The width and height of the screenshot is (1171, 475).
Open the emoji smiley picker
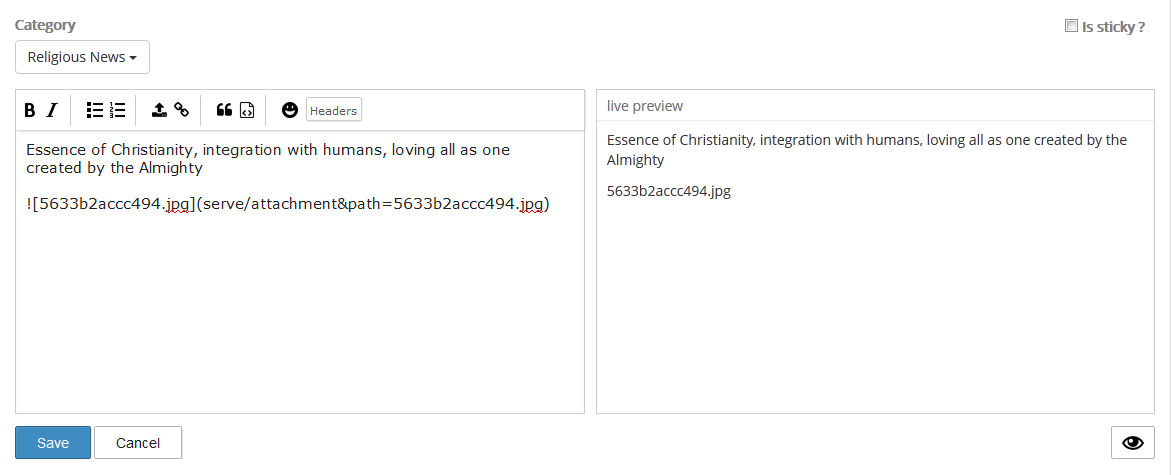coord(290,110)
